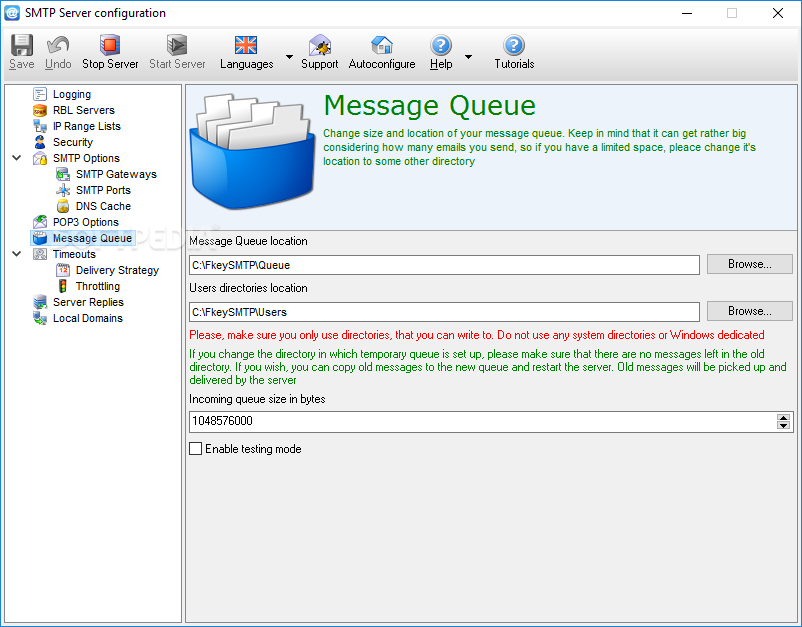Collapse the SMTP Options tree node
The width and height of the screenshot is (802, 627).
click(x=16, y=158)
